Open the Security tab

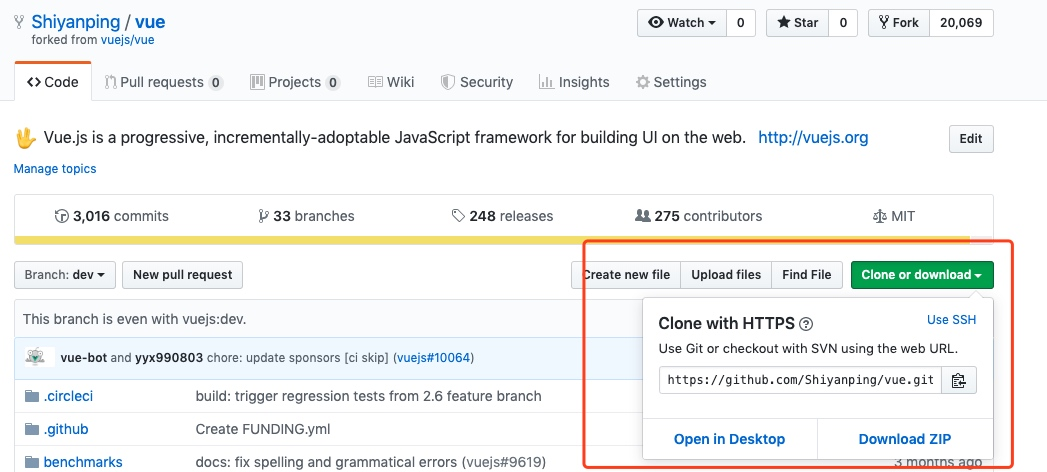(477, 82)
